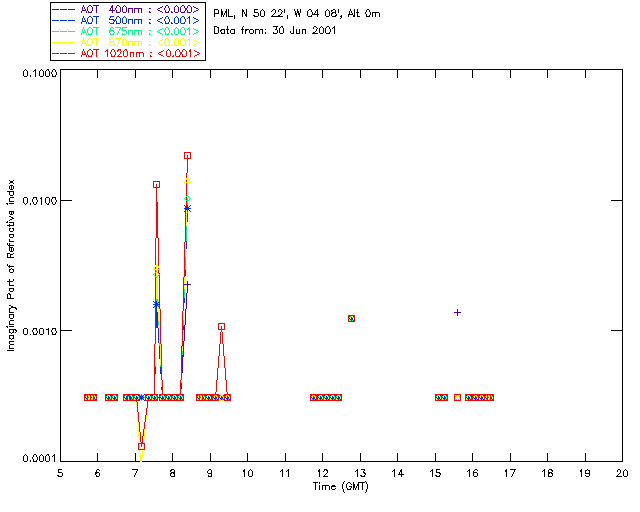This screenshot has width=640, height=512.
Task: Click the AOT 500nm legend entry
Action: coord(126,20)
